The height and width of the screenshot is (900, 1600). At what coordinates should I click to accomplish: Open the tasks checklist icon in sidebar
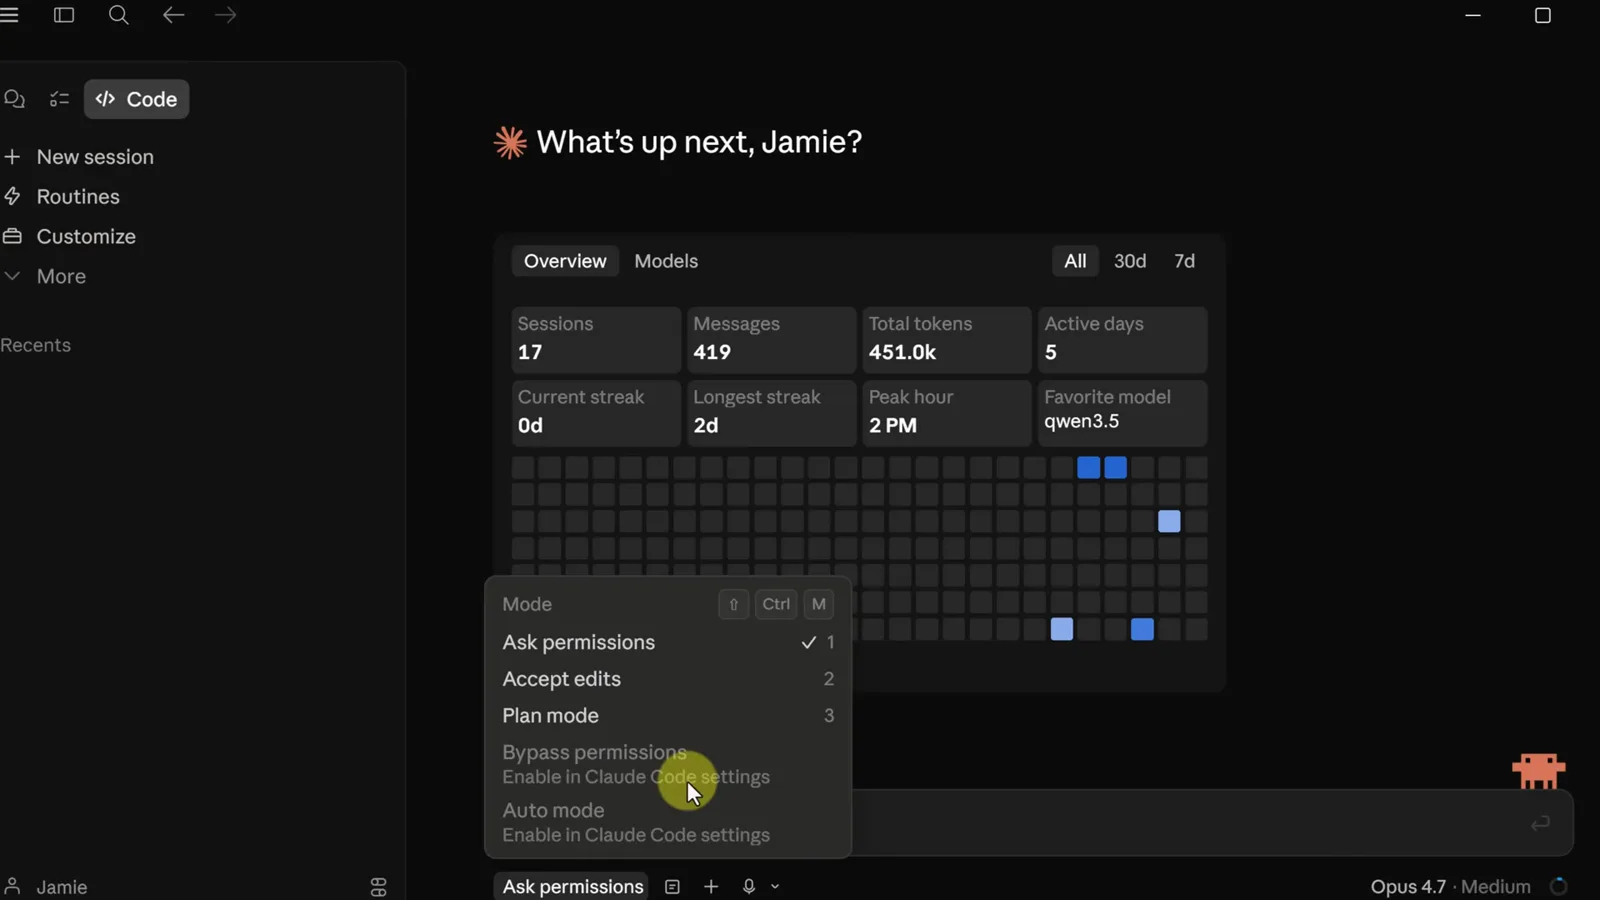coord(59,99)
